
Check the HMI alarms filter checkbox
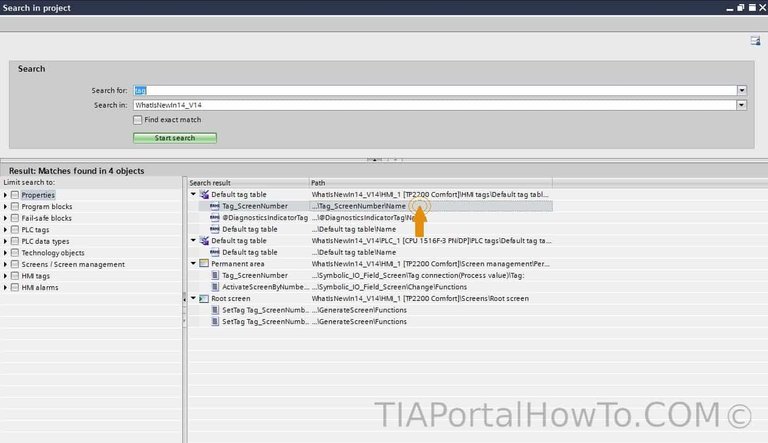tap(15, 287)
